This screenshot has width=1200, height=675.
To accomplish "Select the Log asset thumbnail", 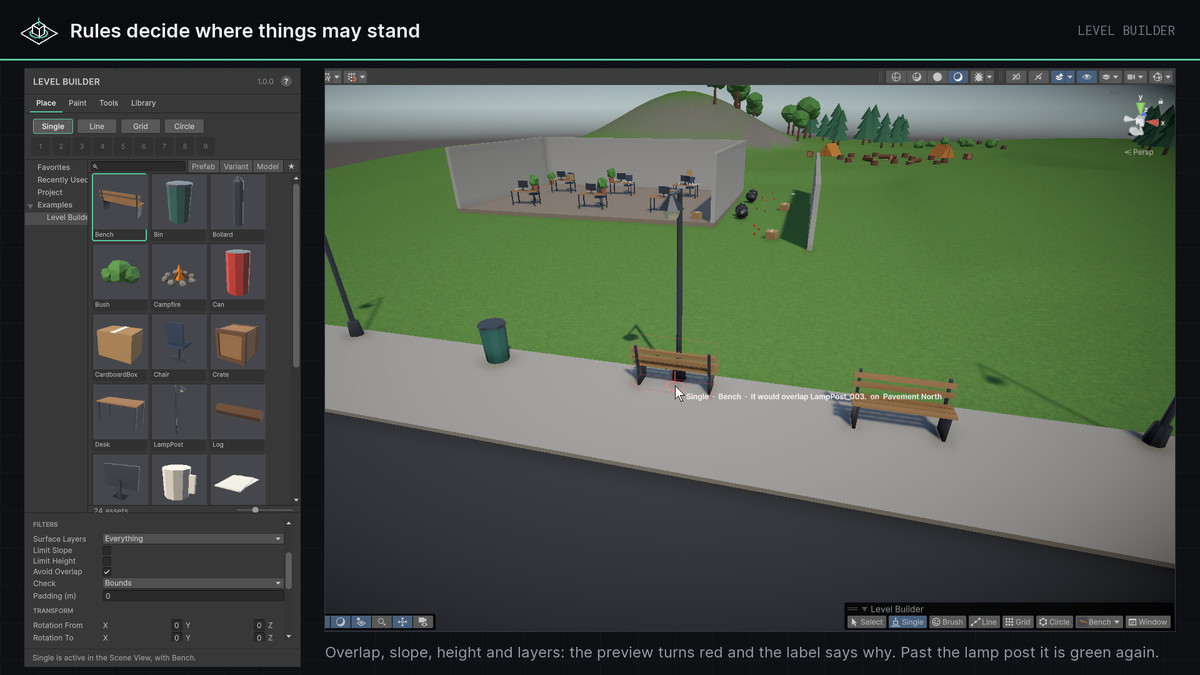I will click(x=238, y=417).
